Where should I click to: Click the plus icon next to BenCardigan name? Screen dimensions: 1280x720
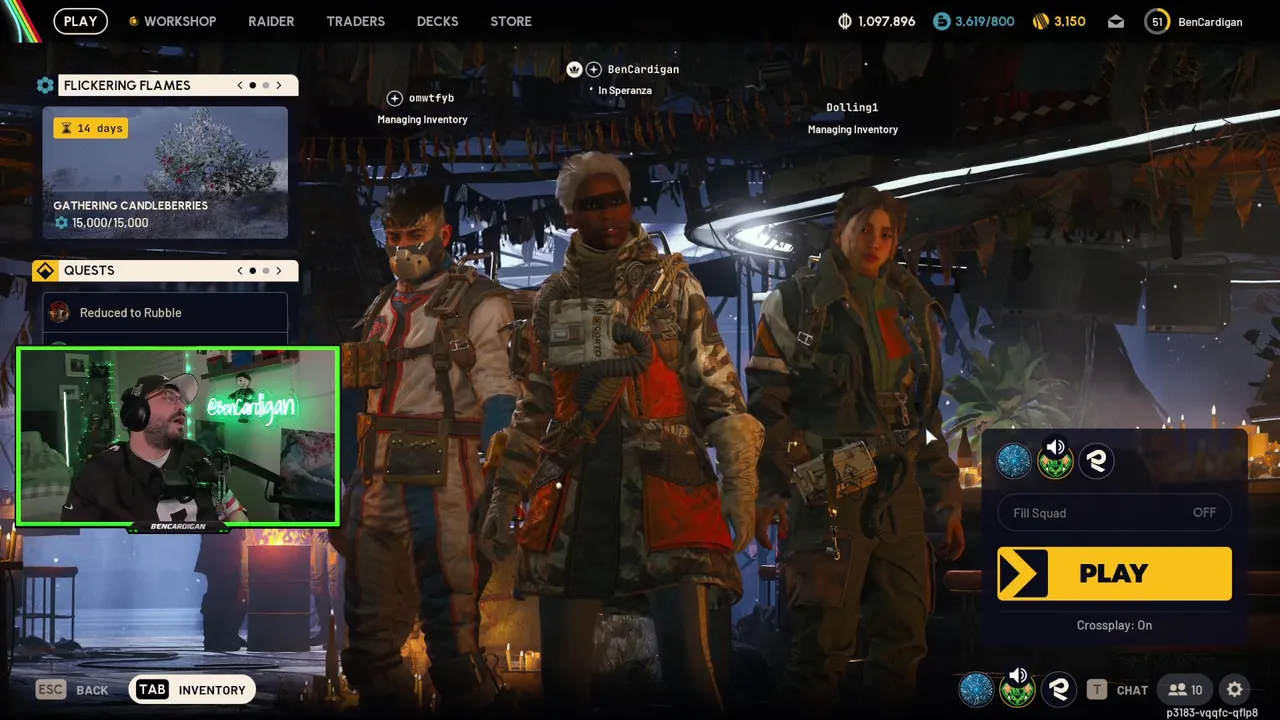594,69
